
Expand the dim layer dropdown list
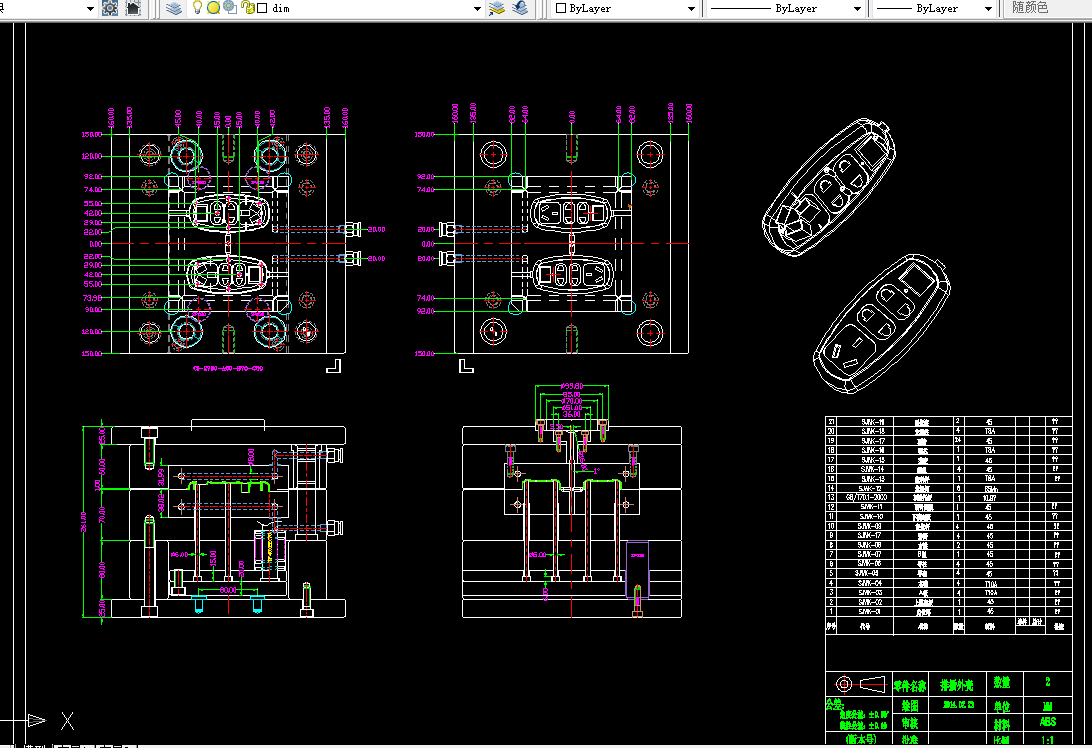pos(477,8)
